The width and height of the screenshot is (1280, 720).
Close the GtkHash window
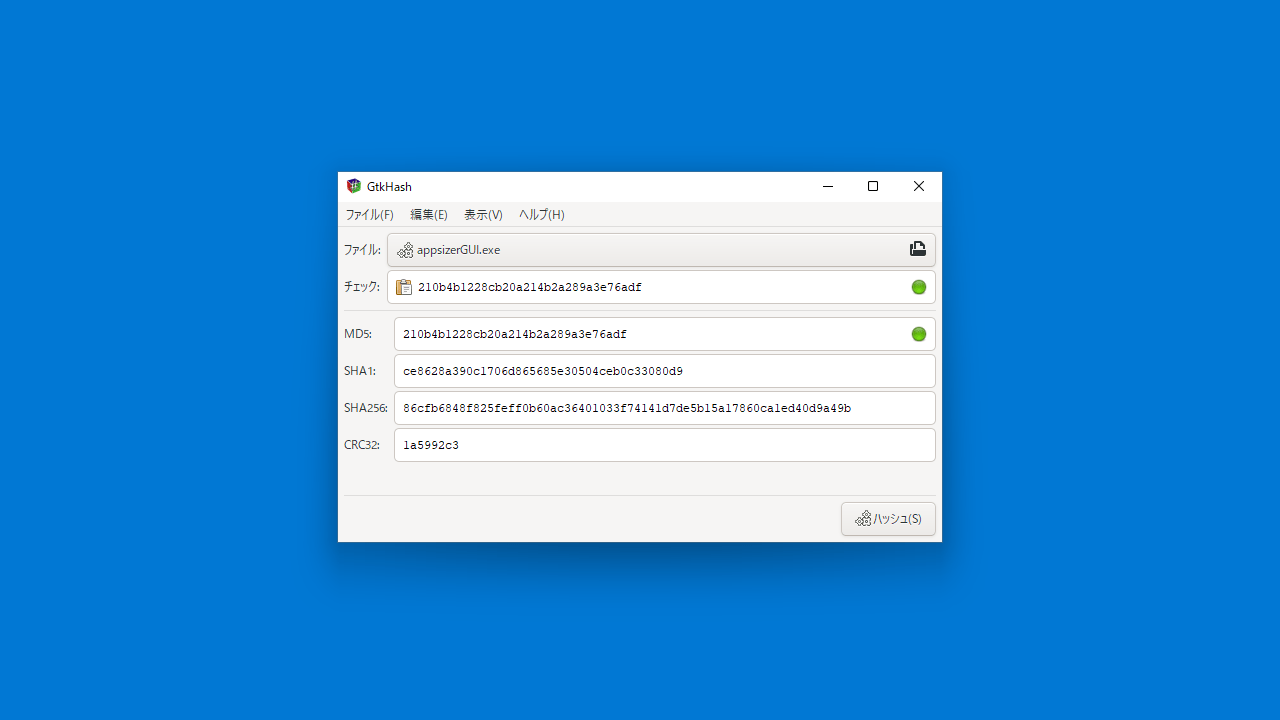[919, 186]
